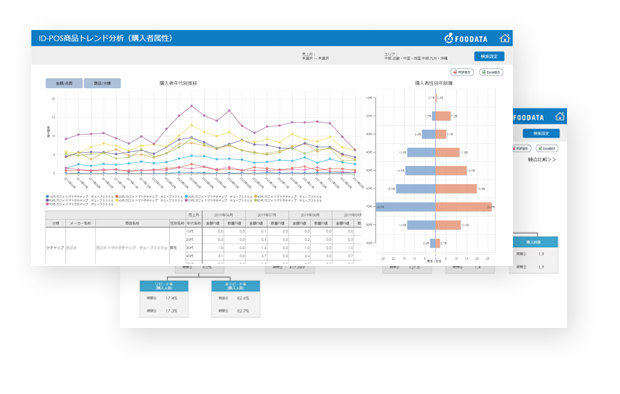The height and width of the screenshot is (394, 620).
Task: Toggle the yellow legend entry in the second legend row
Action: pos(149,201)
